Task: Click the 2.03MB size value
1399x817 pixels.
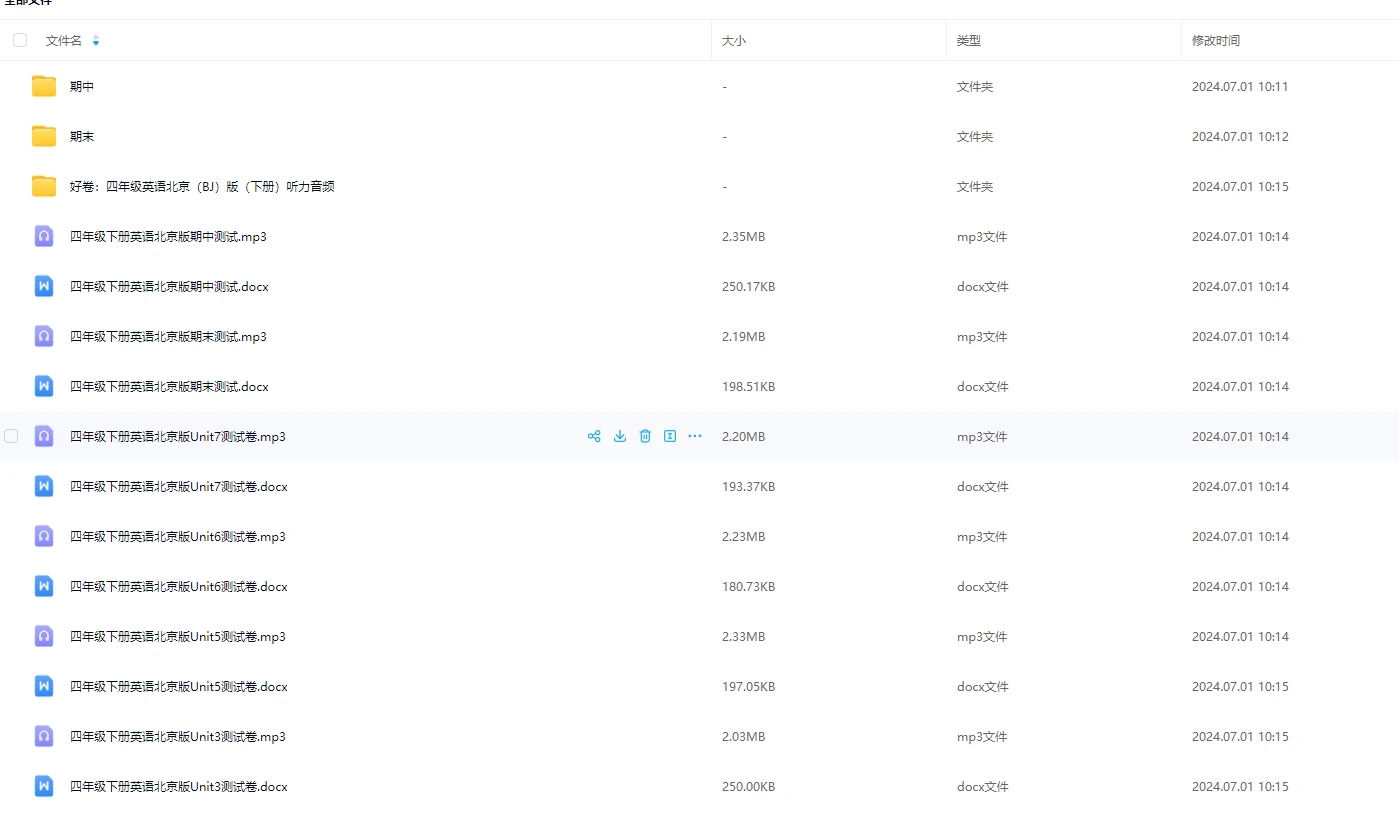Action: click(743, 737)
